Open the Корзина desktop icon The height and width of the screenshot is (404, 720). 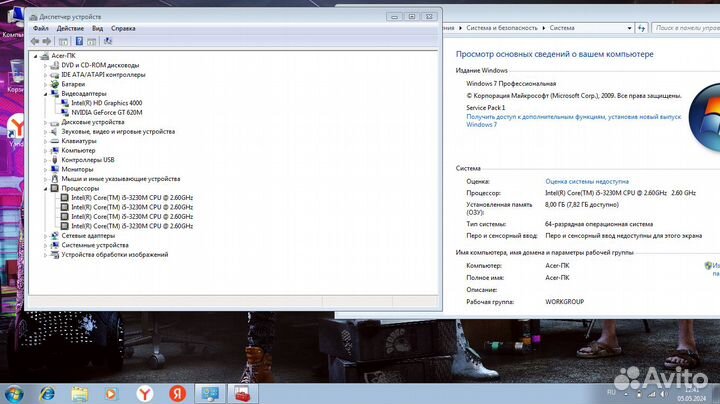tap(16, 77)
